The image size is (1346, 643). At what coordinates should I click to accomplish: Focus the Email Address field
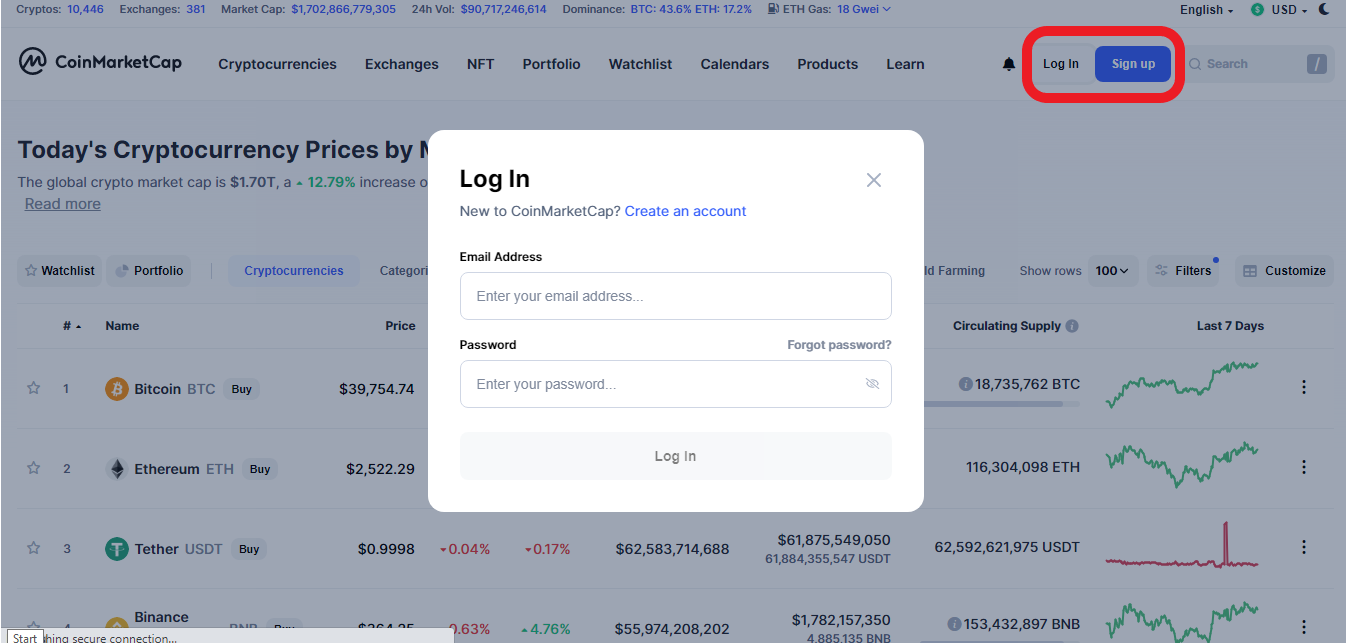click(675, 296)
